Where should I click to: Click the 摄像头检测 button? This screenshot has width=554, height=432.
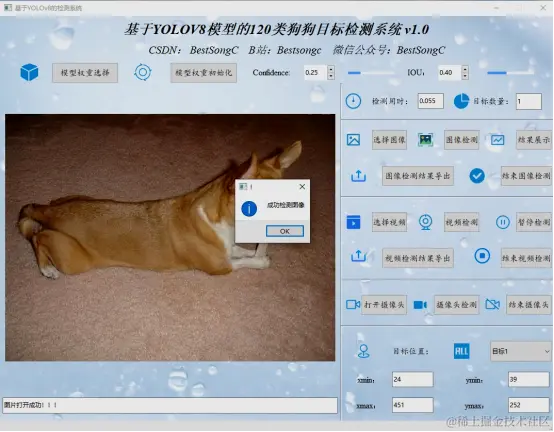tap(456, 305)
